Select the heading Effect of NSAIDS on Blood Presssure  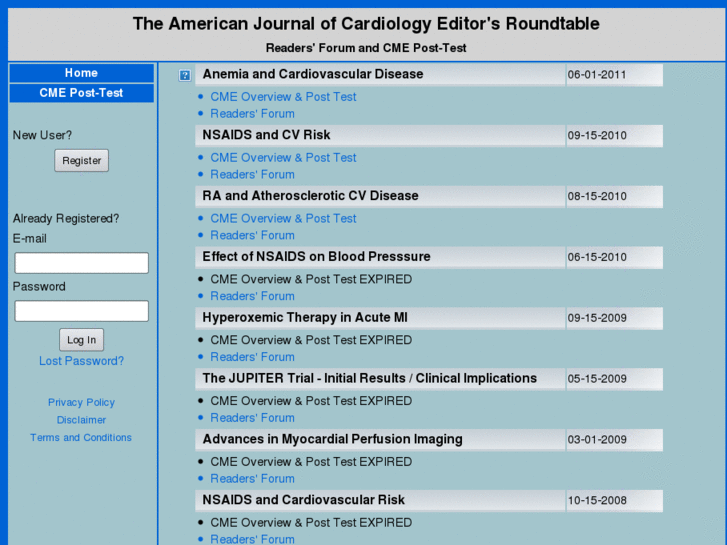click(316, 256)
